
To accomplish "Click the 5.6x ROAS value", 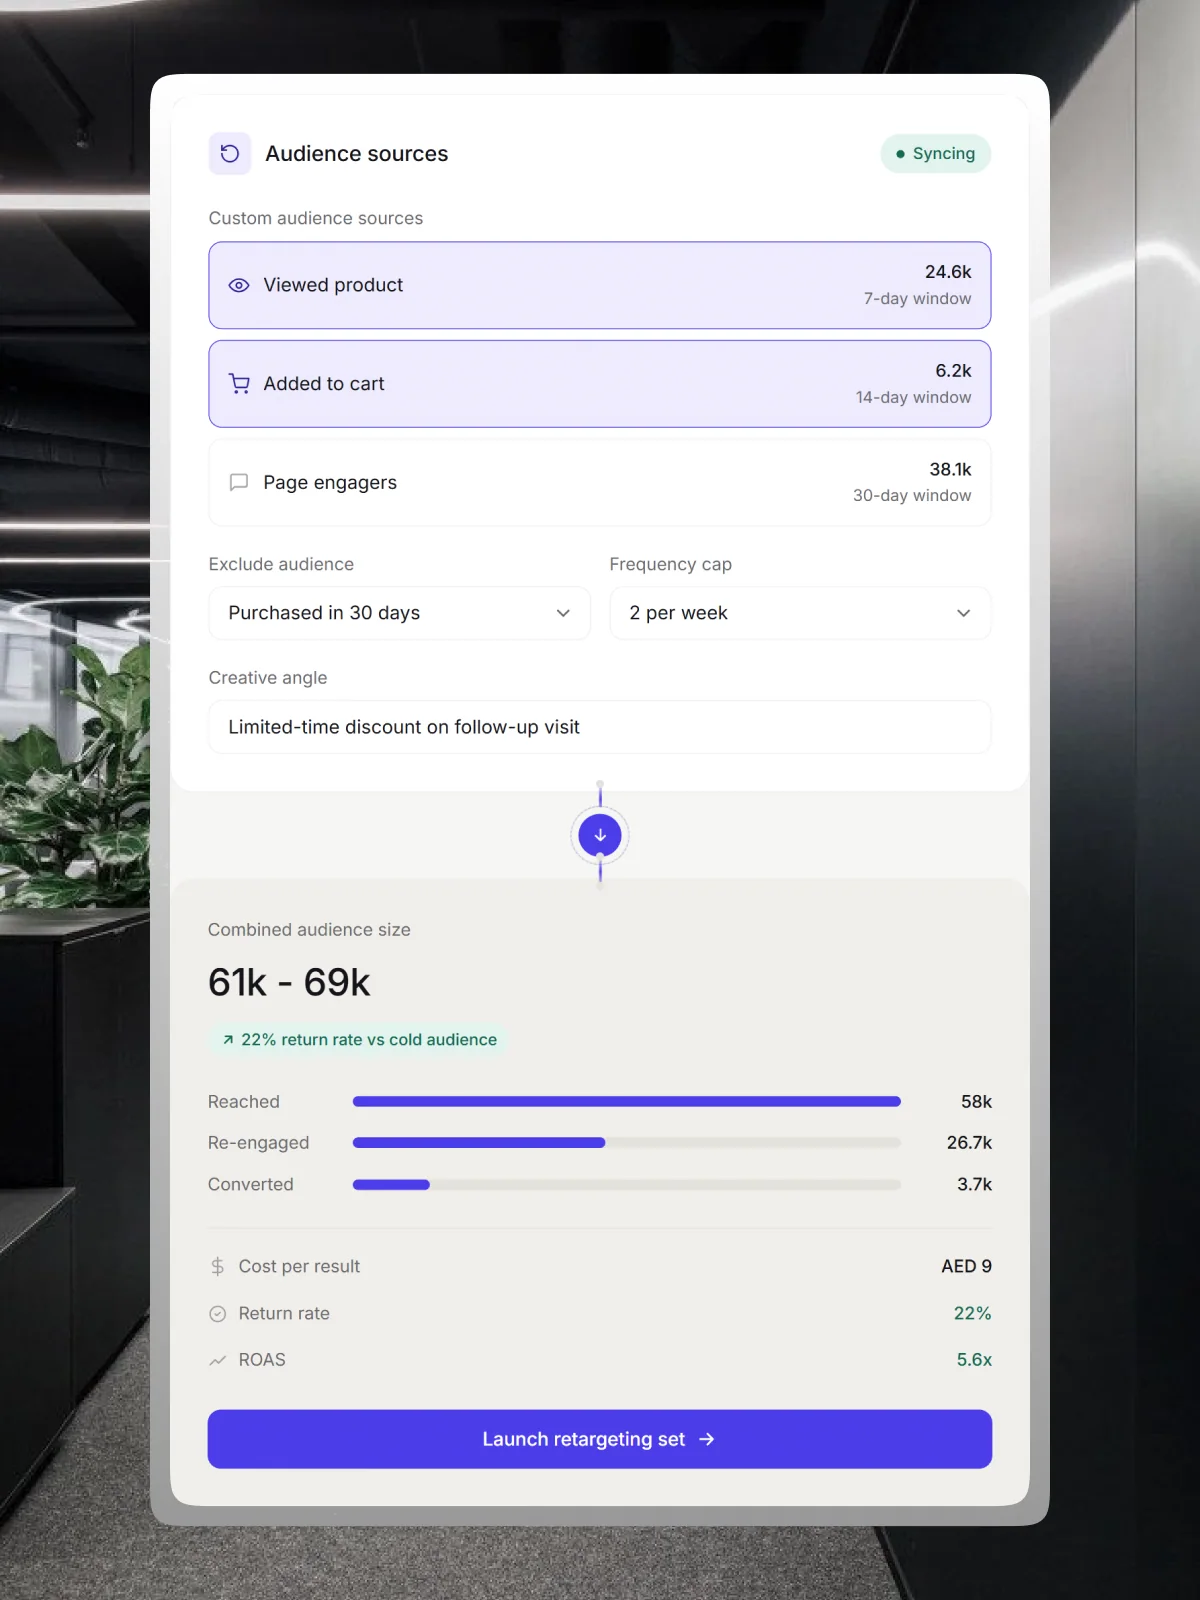I will point(974,1360).
